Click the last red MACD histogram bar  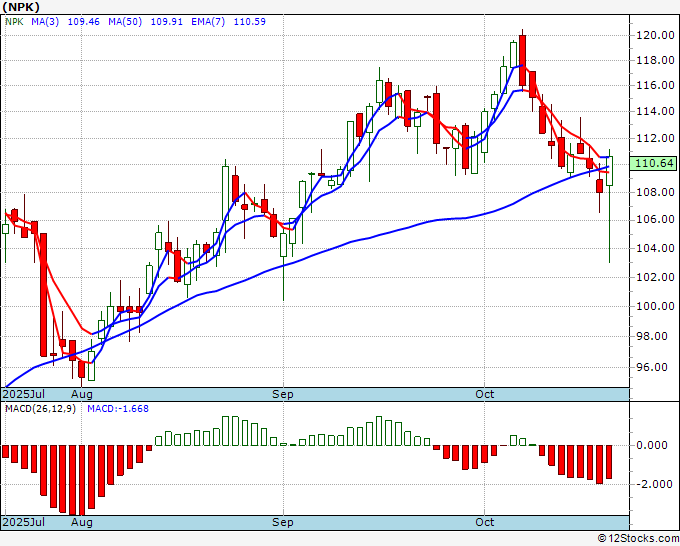coord(609,462)
